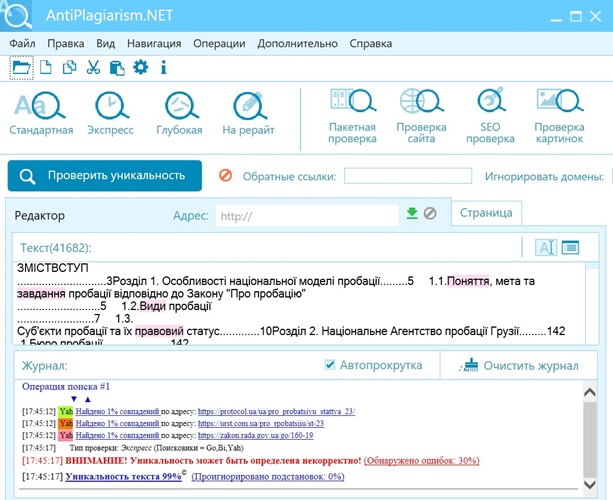Open settings via the gear icon
The height and width of the screenshot is (500, 613).
[x=140, y=67]
